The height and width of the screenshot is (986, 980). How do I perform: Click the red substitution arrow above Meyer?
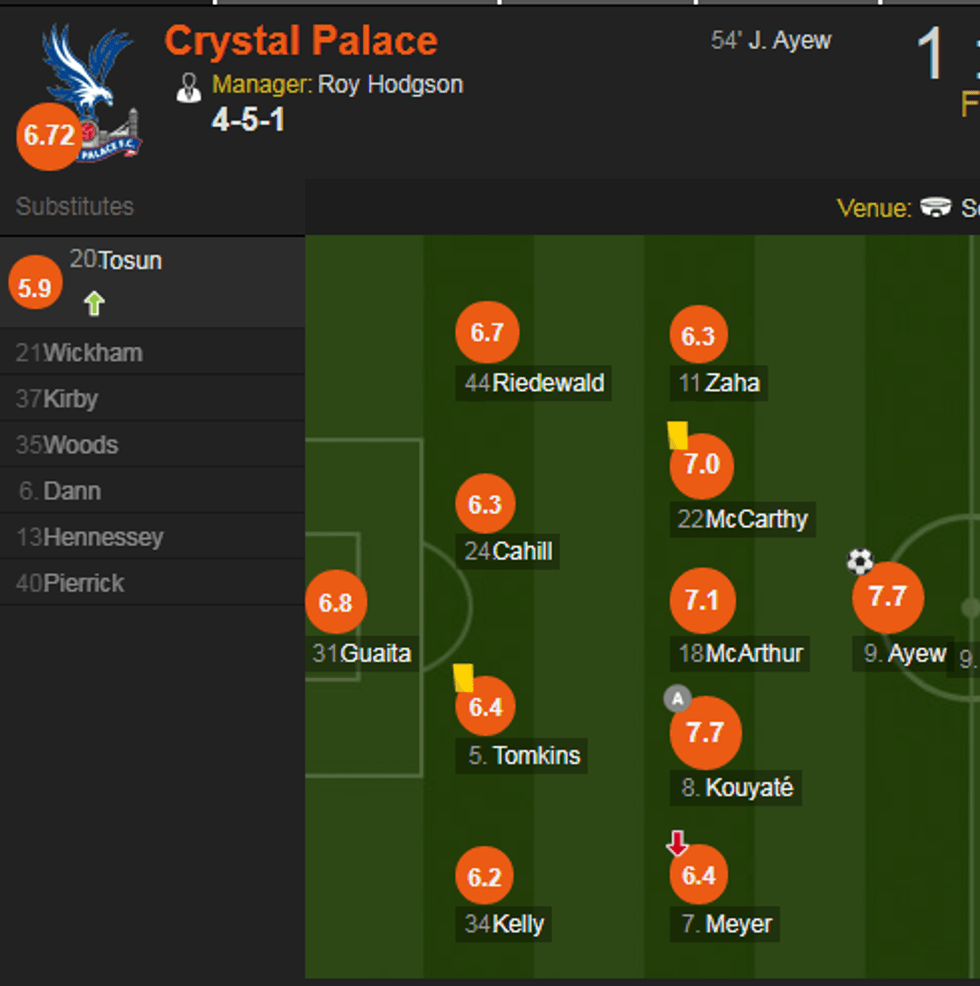pos(676,841)
